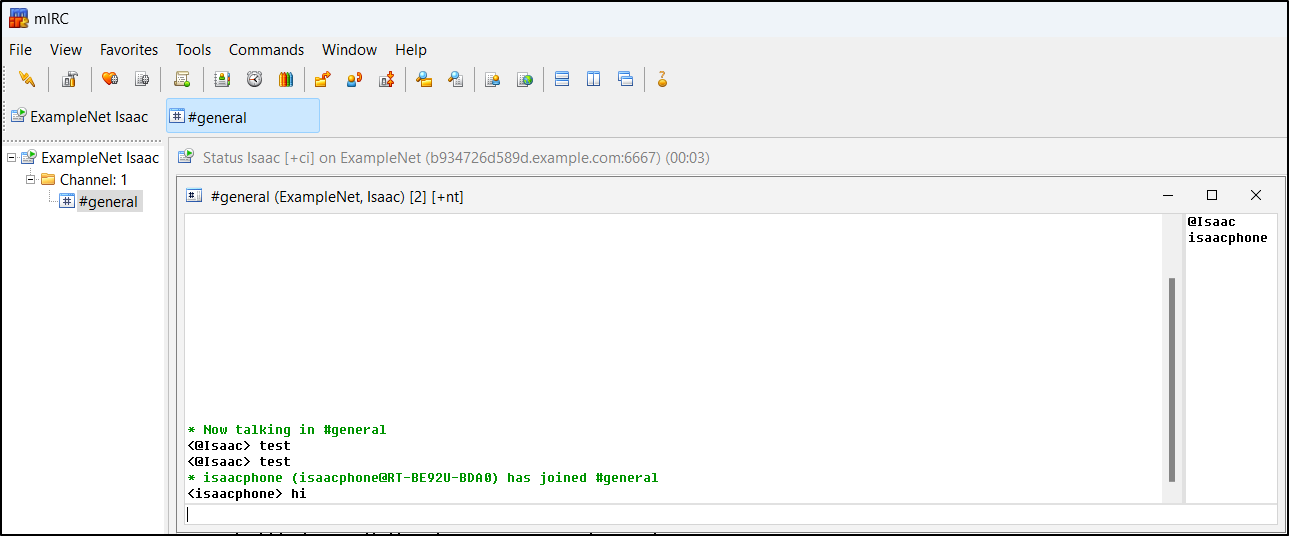Click the Tile Horizontal windows icon
Viewport: 1289px width, 536px height.
(x=562, y=79)
